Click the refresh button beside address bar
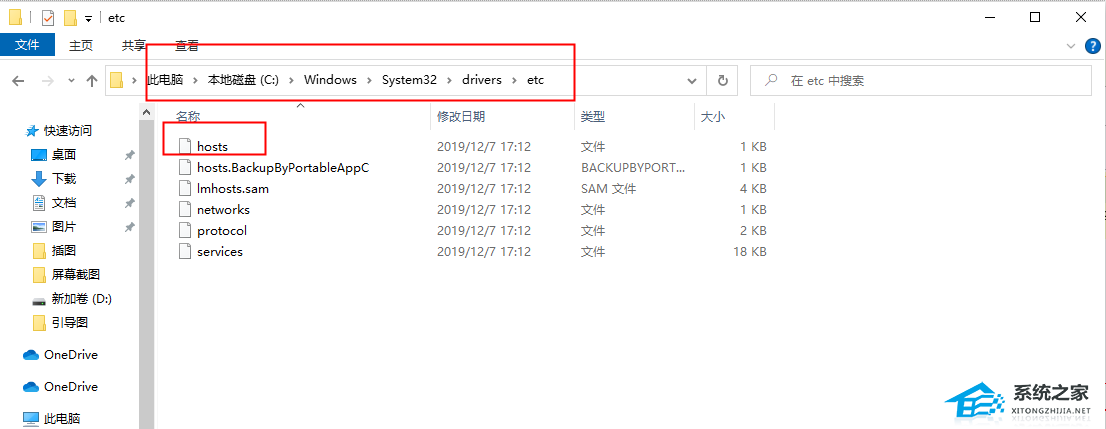This screenshot has height=429, width=1106. (x=722, y=80)
